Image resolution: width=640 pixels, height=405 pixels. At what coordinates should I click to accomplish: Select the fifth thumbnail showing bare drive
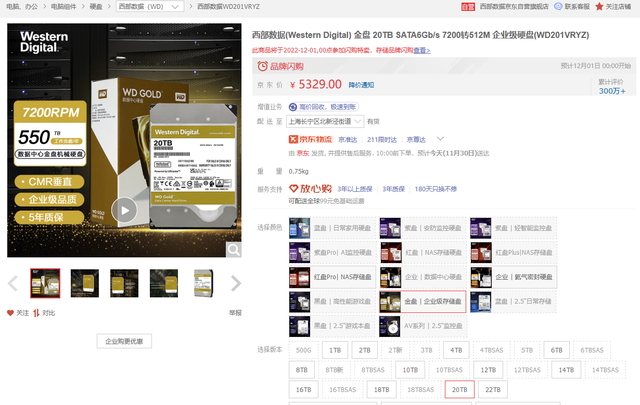(x=203, y=283)
